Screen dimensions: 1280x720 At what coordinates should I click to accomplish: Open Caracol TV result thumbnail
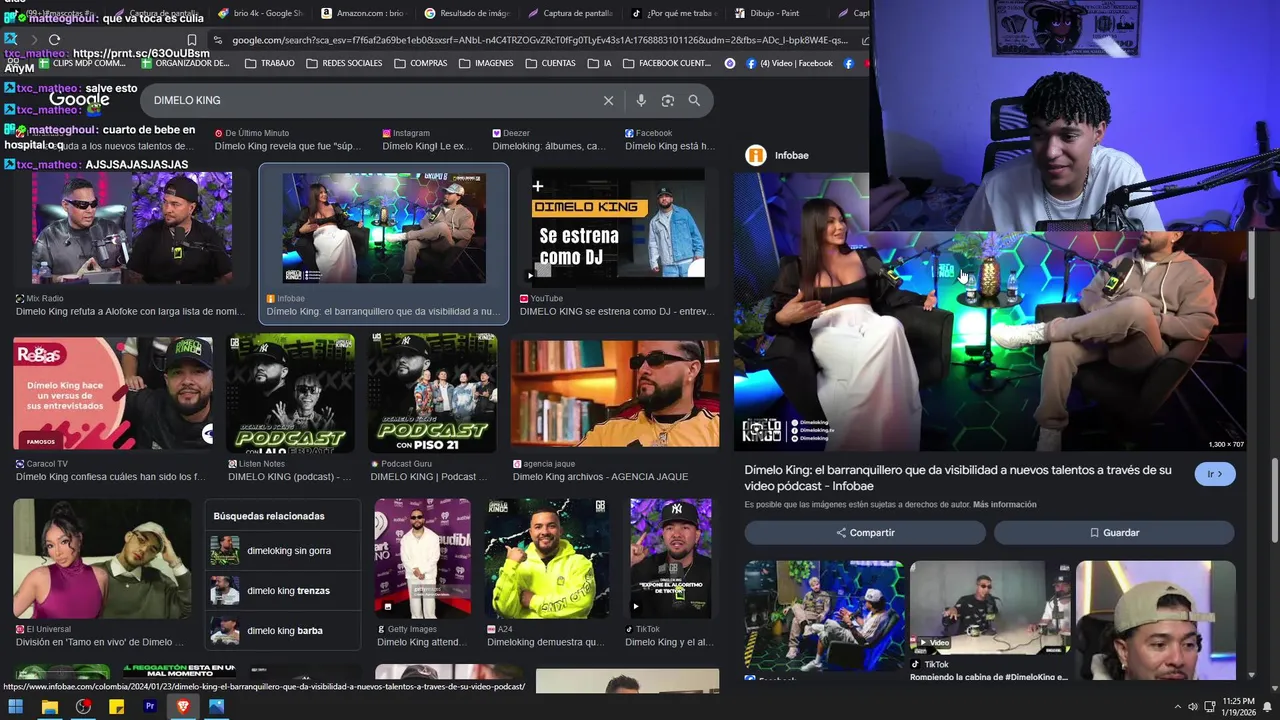pos(113,393)
